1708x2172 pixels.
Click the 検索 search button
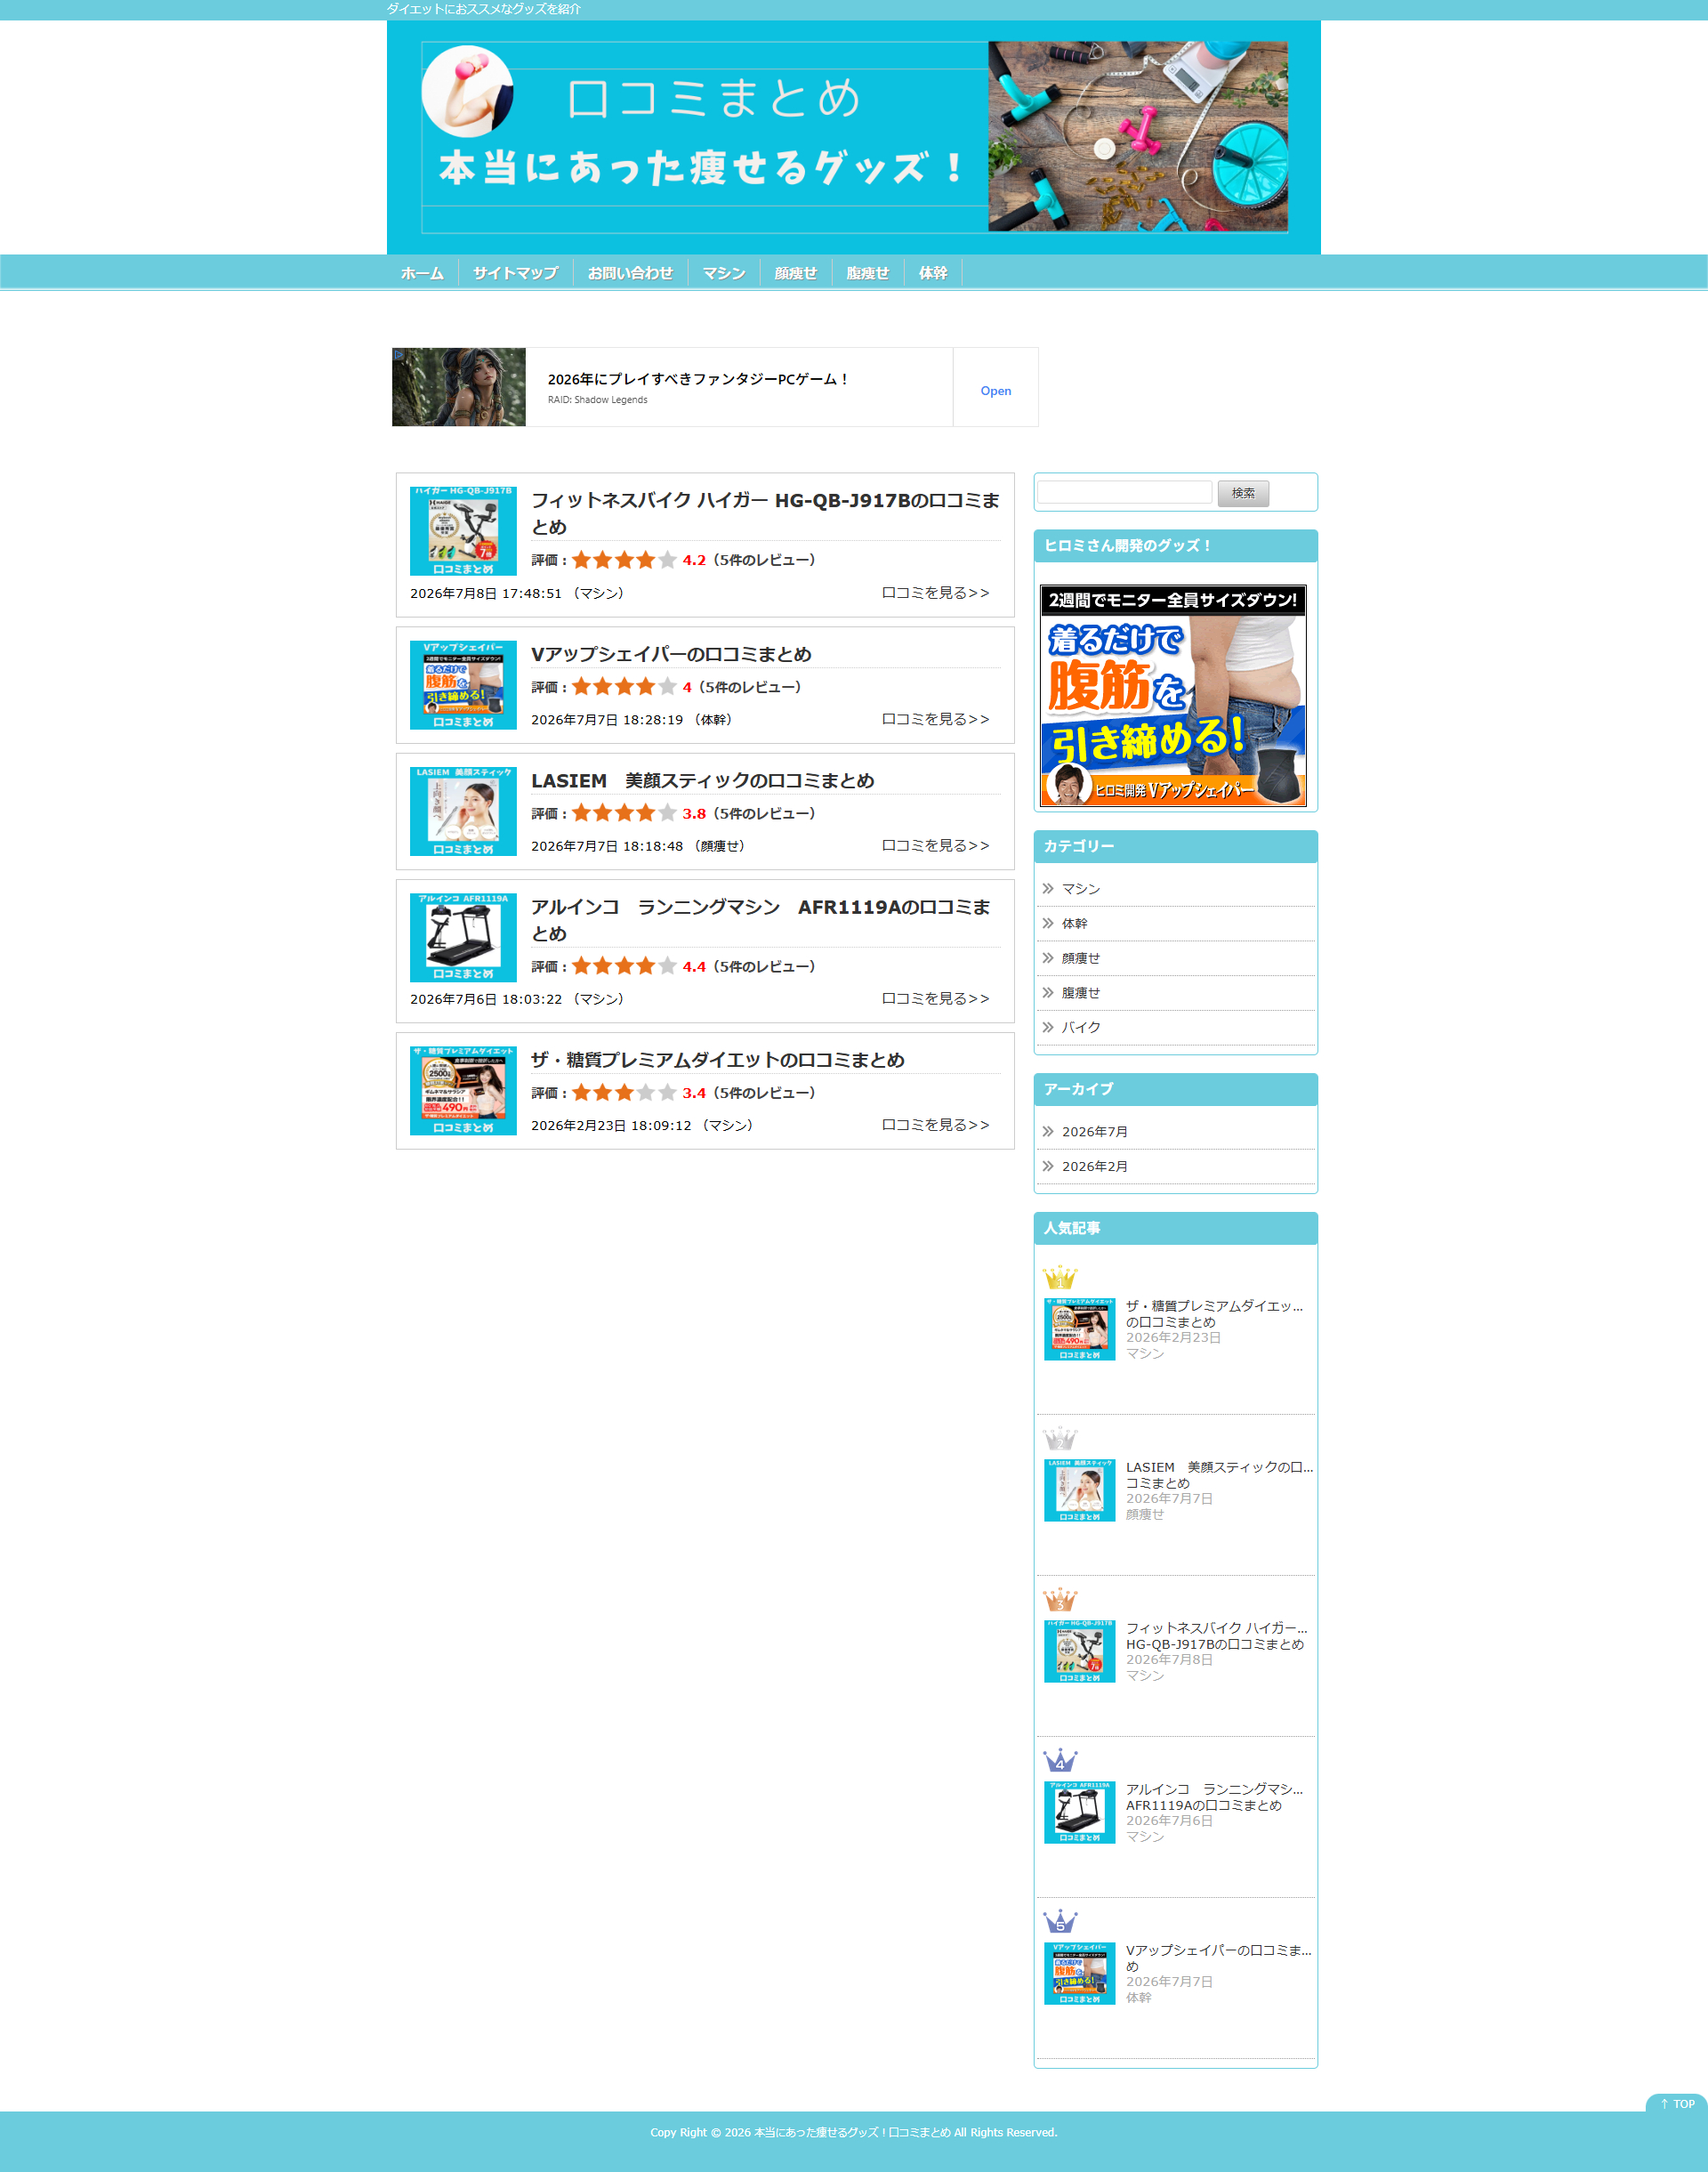coord(1243,493)
